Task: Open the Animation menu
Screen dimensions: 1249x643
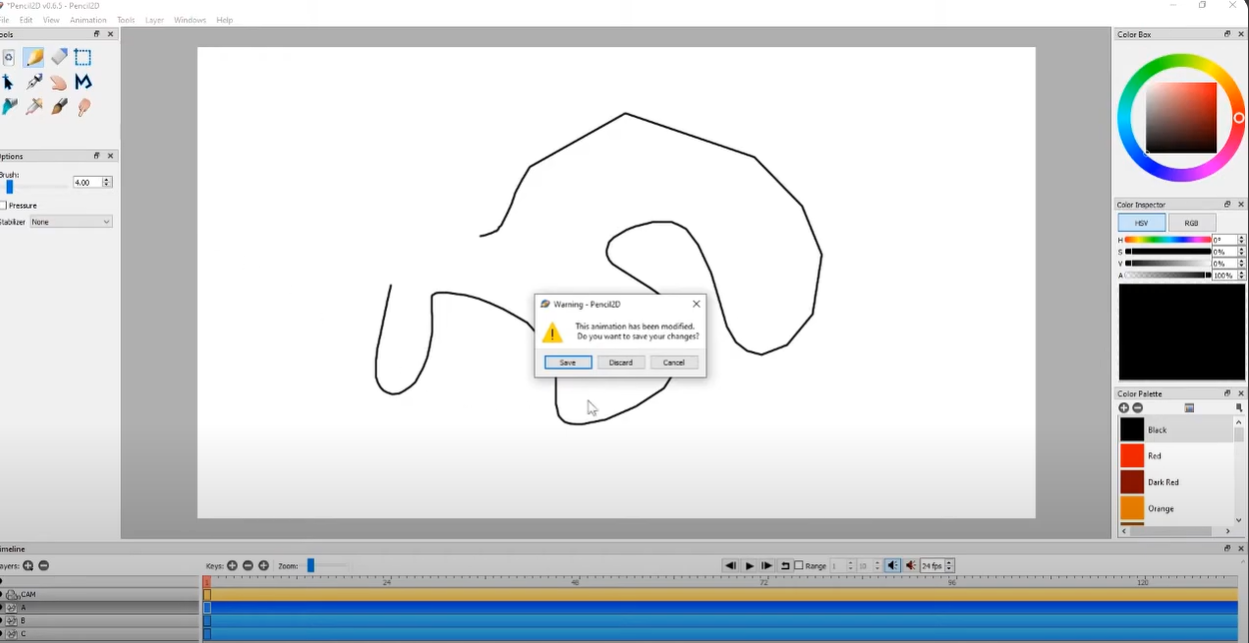Action: (x=88, y=19)
